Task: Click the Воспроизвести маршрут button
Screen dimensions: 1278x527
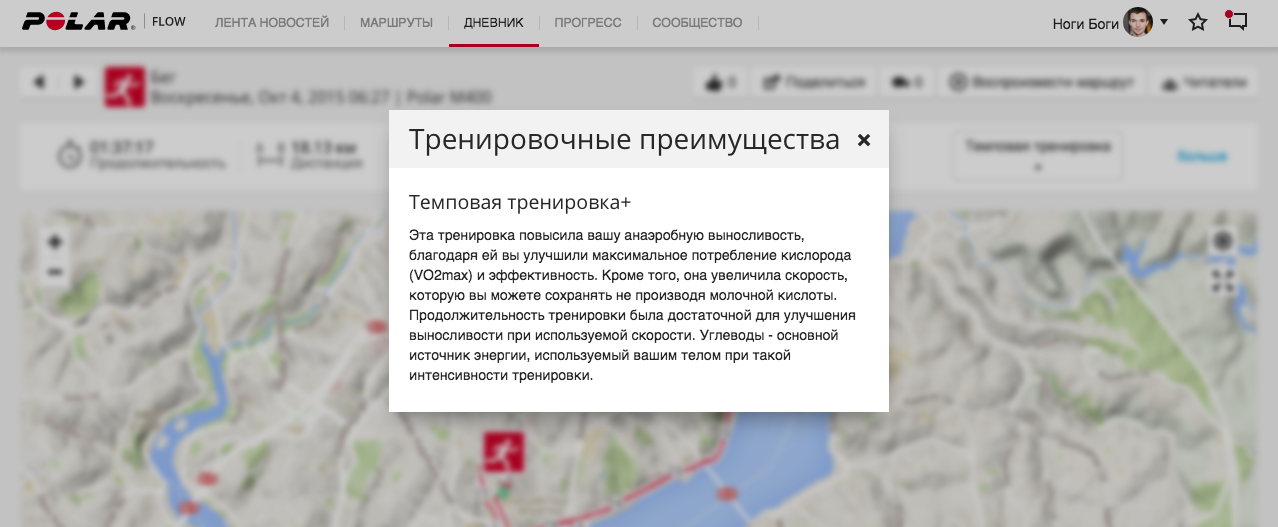Action: (1041, 82)
